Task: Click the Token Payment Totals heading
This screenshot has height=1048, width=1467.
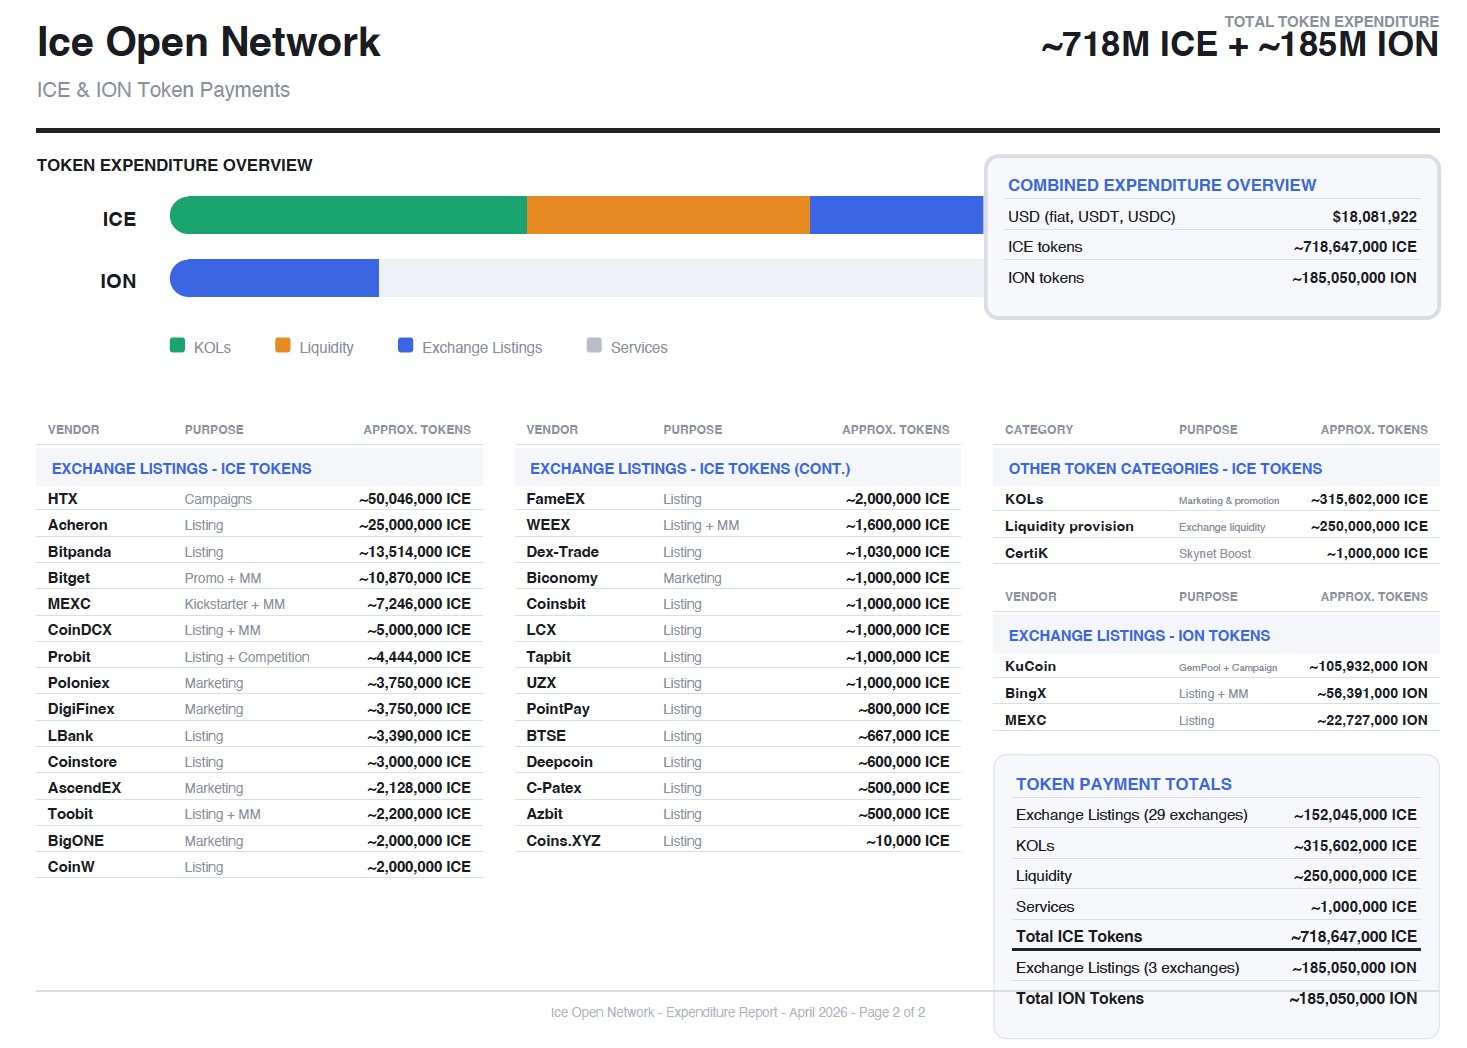Action: 1123,784
